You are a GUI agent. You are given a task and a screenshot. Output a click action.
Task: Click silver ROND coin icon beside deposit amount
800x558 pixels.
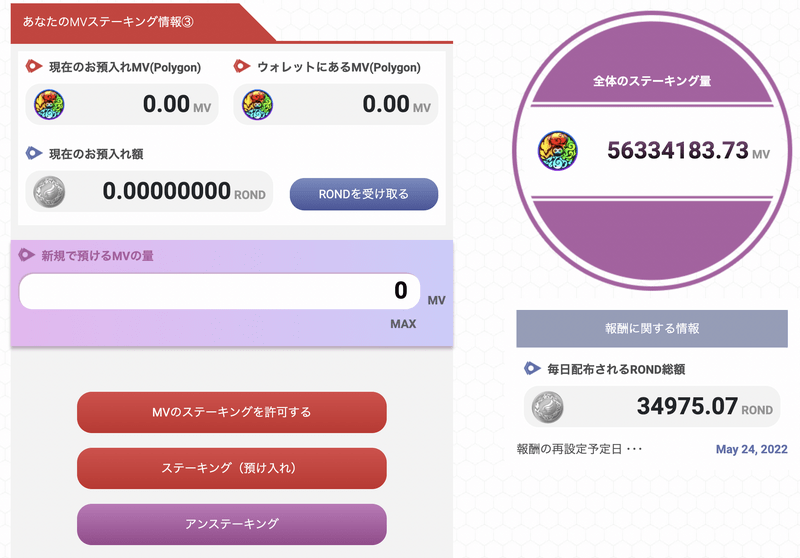49,191
